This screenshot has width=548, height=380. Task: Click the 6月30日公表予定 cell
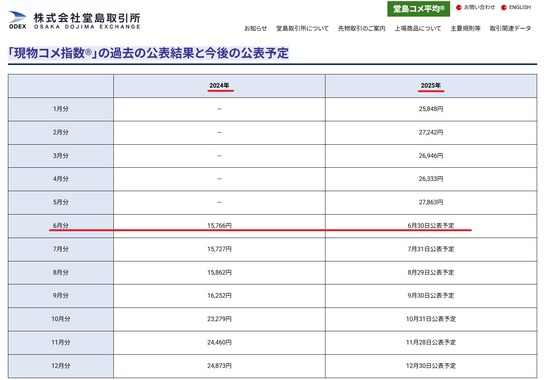(x=431, y=225)
